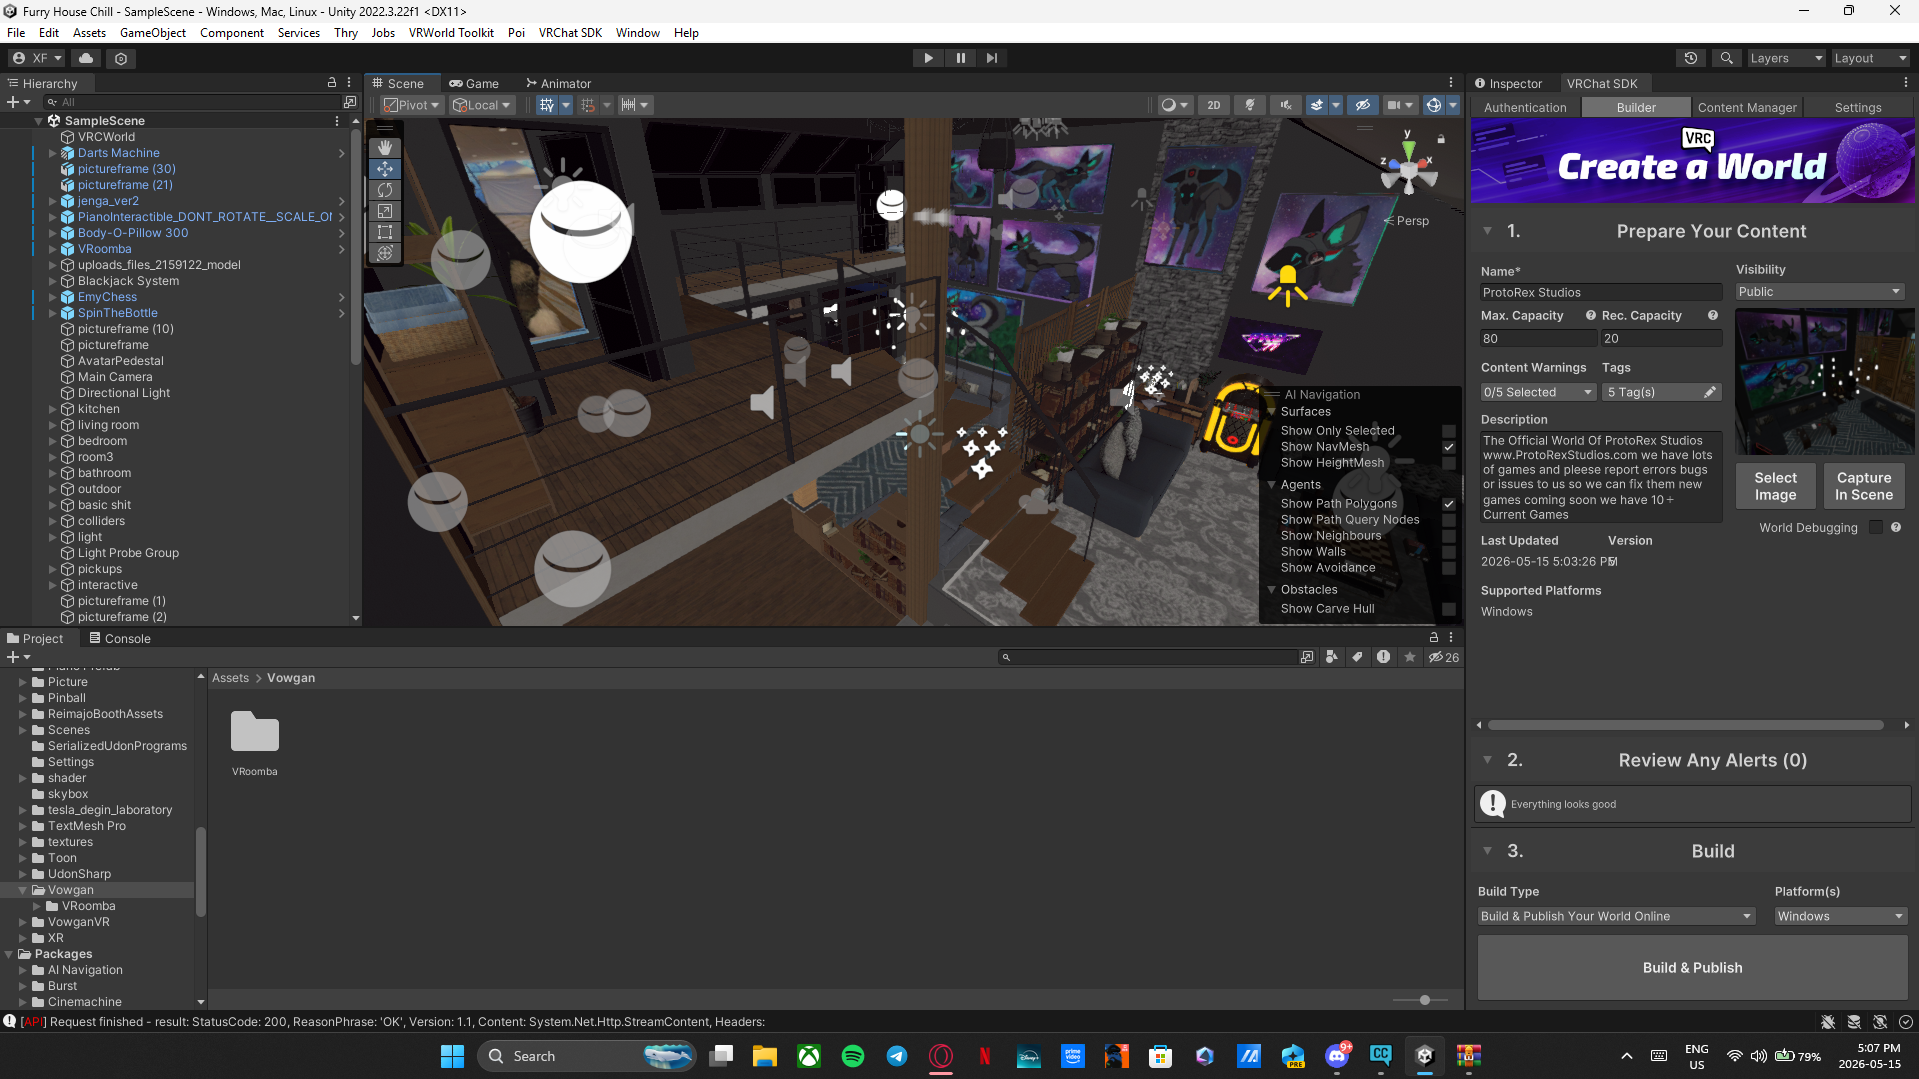This screenshot has height=1079, width=1919.
Task: Open the Pivot handle position dropdown
Action: (411, 105)
